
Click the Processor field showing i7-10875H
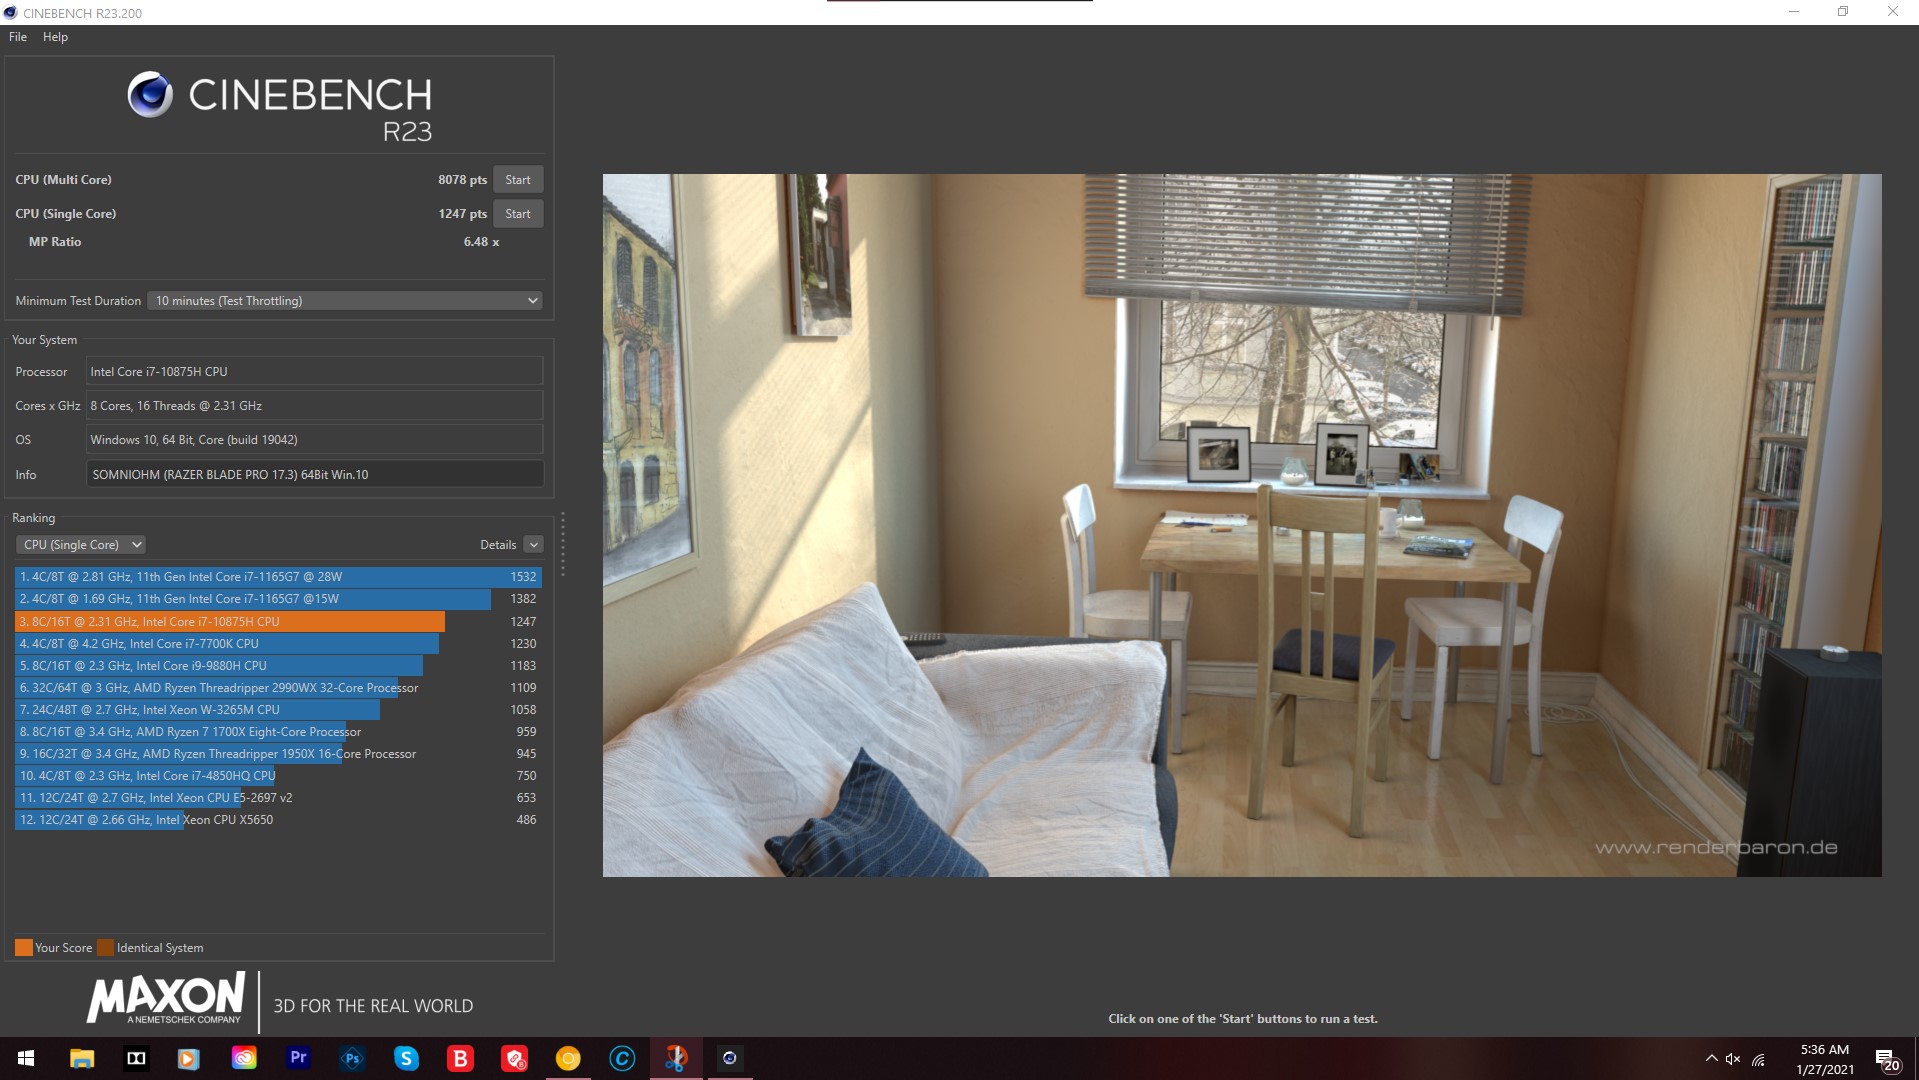click(x=315, y=372)
